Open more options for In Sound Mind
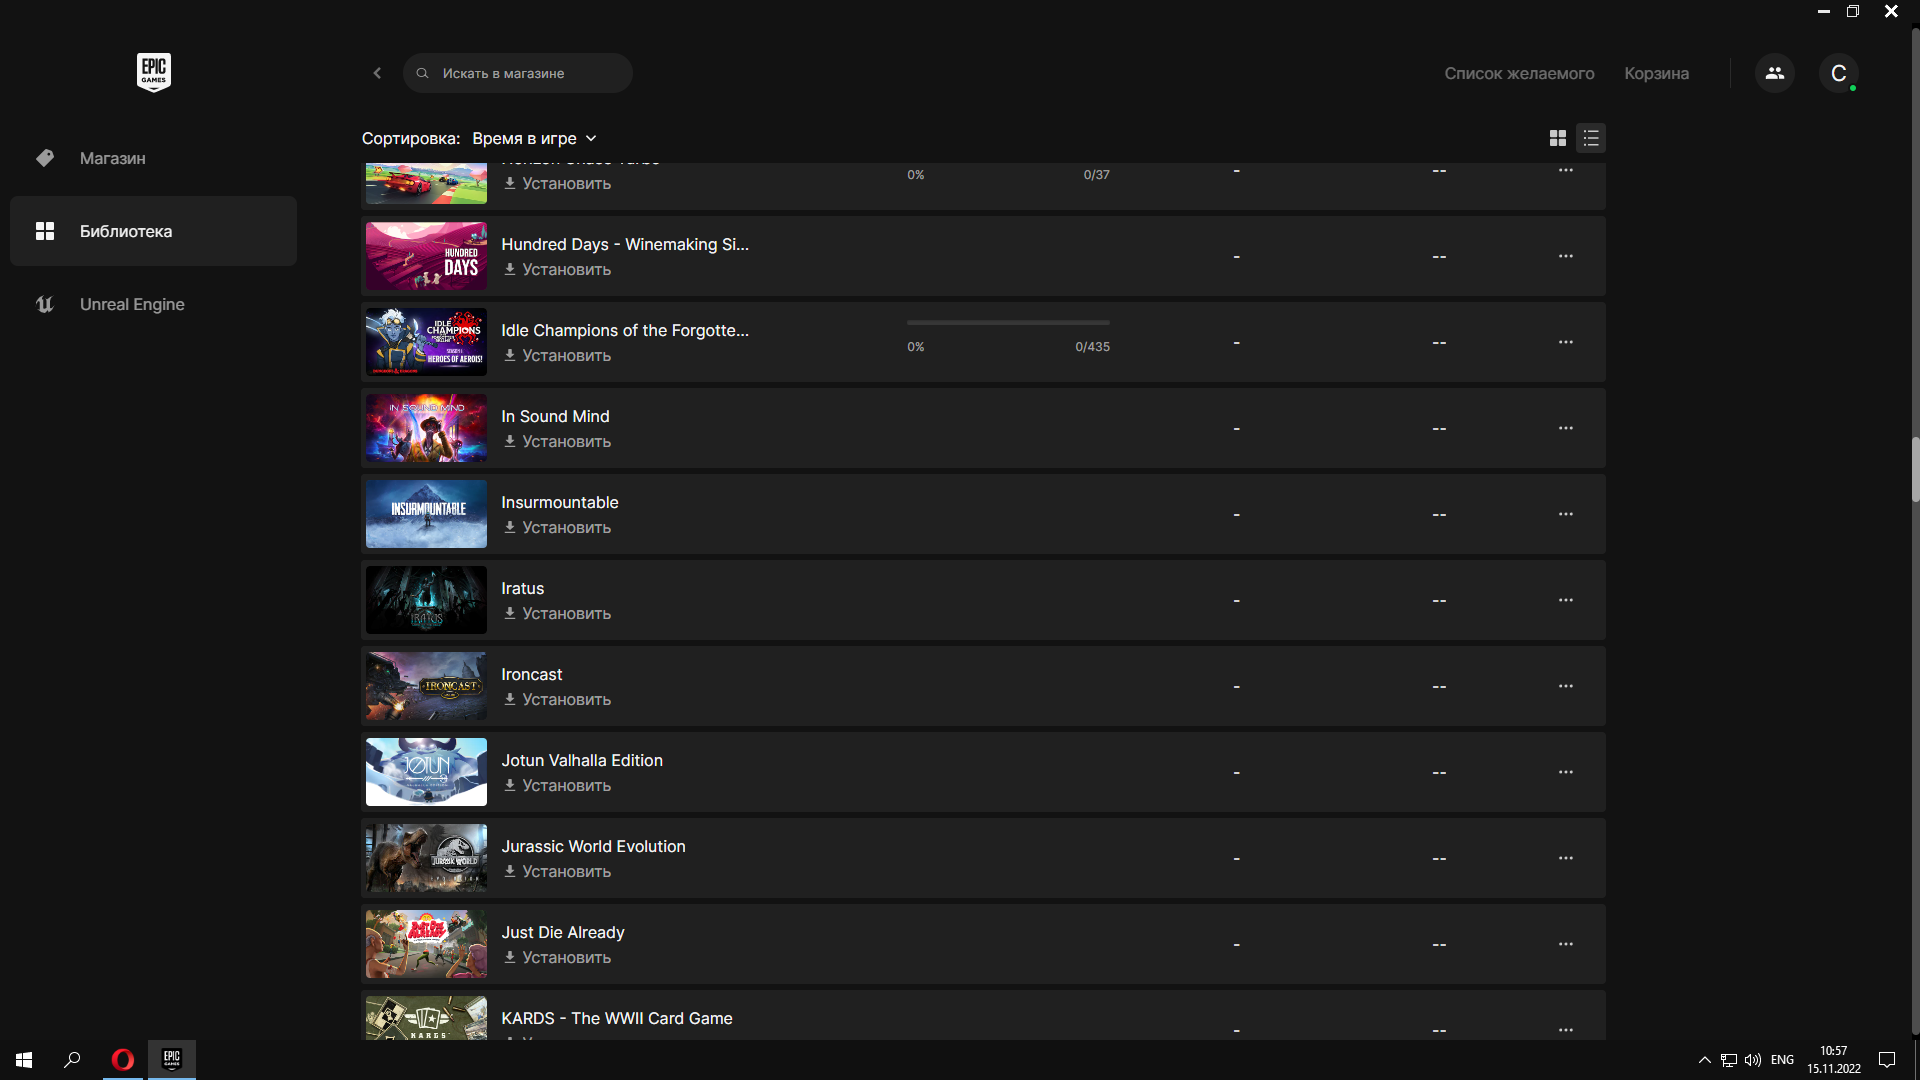The width and height of the screenshot is (1920, 1080). point(1566,428)
